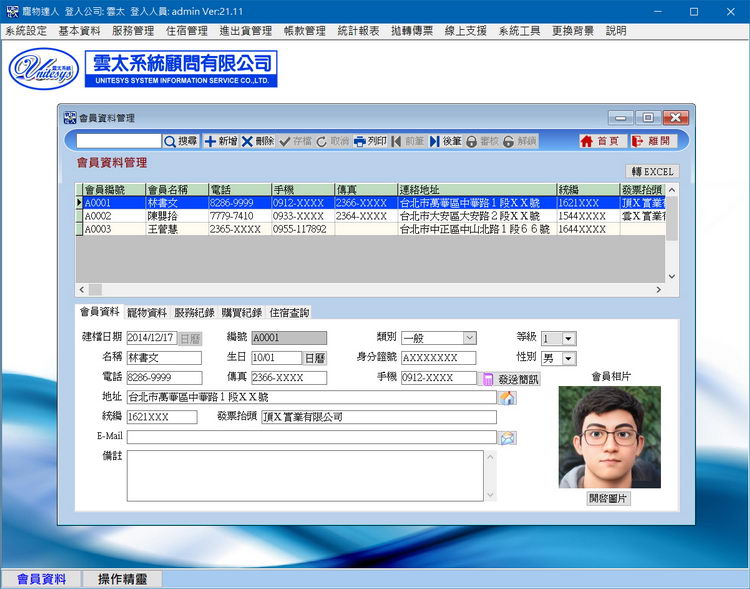Add a new member with 新增
This screenshot has height=589, width=750.
click(221, 142)
